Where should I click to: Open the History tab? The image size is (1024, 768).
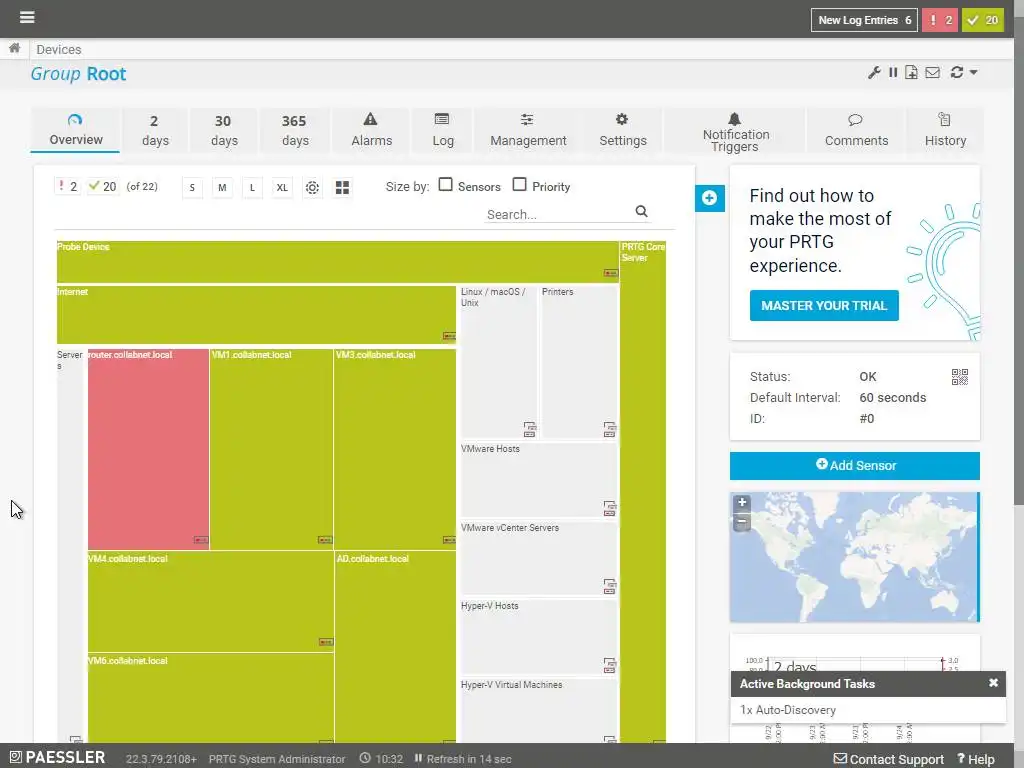[x=945, y=130]
